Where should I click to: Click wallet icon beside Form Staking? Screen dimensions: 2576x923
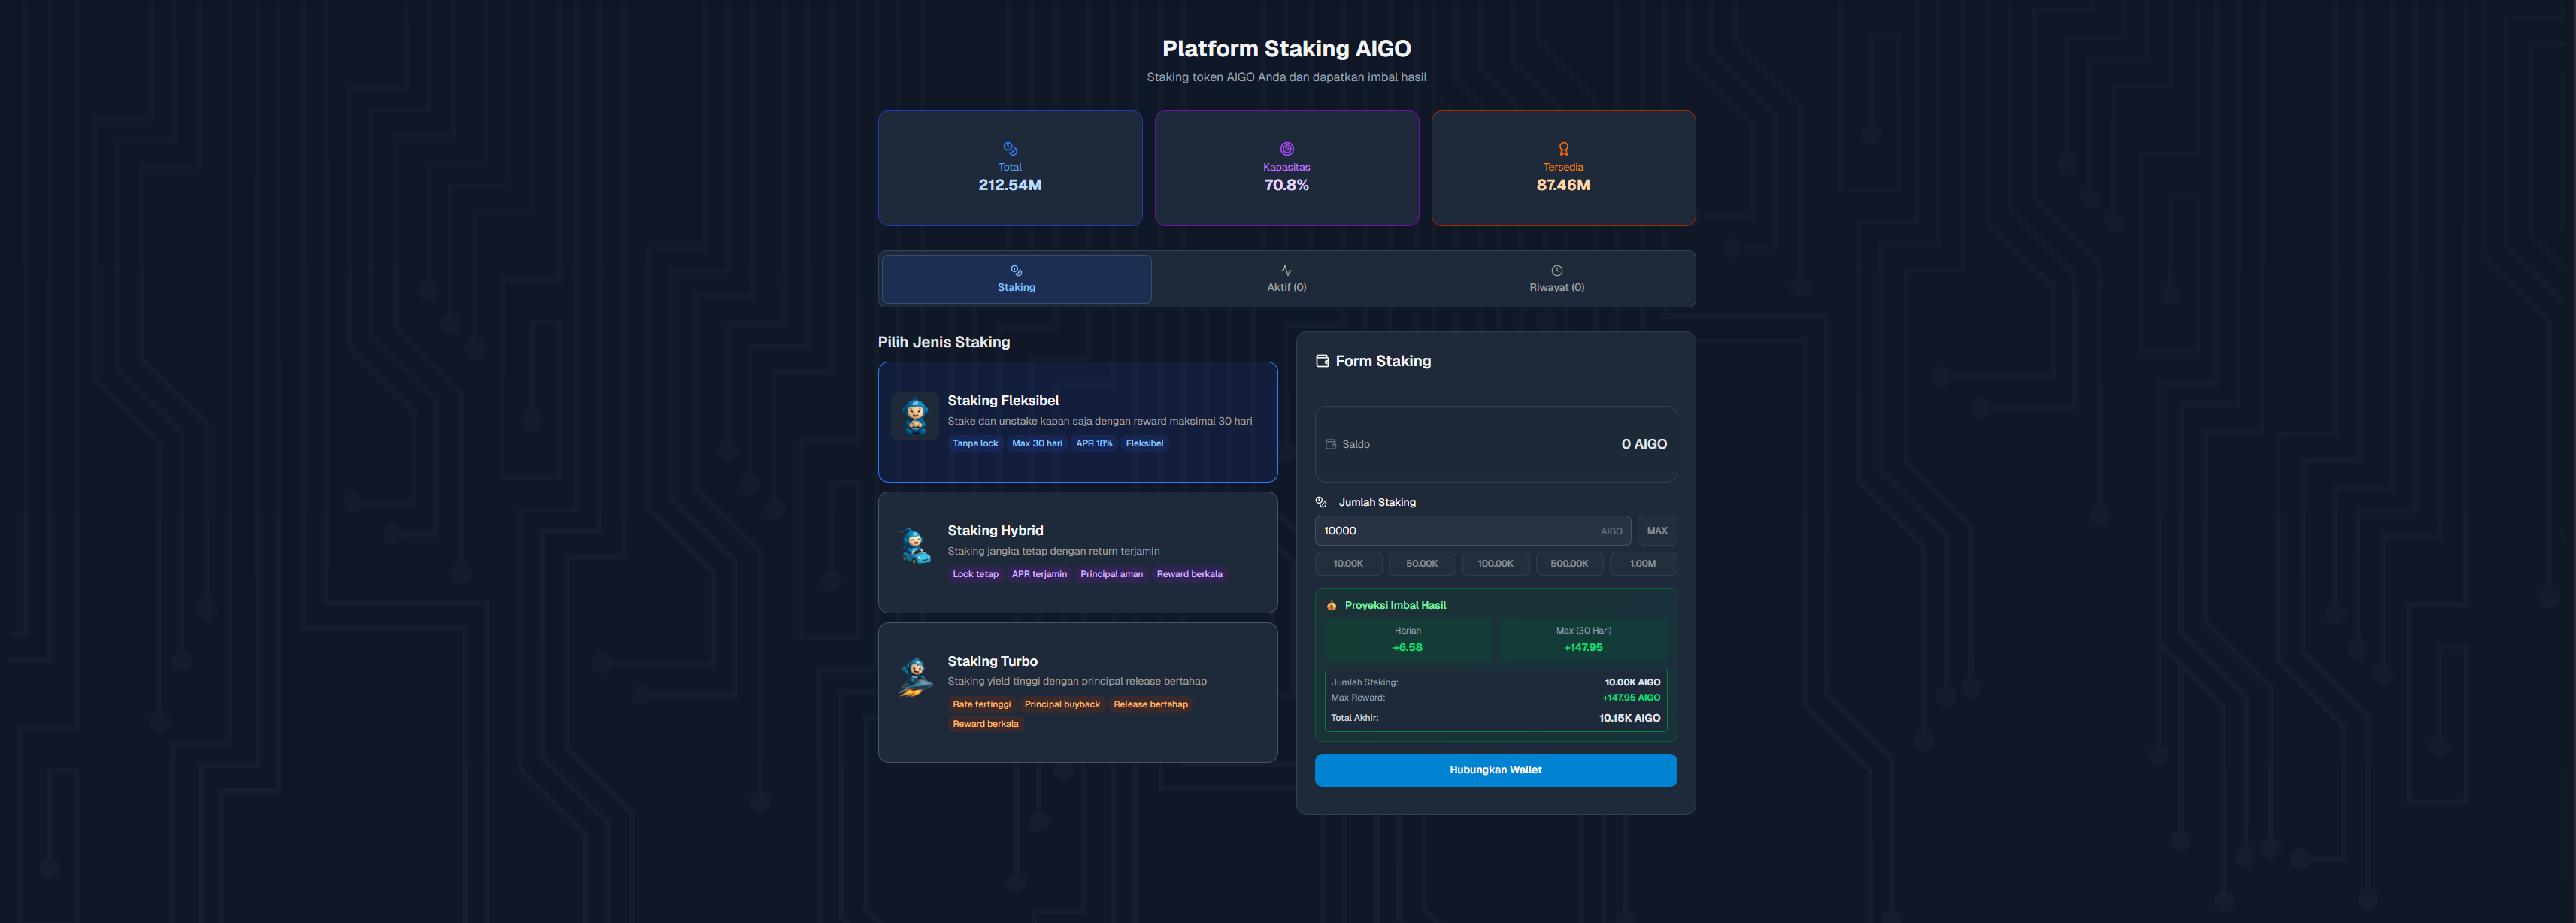[x=1322, y=361]
